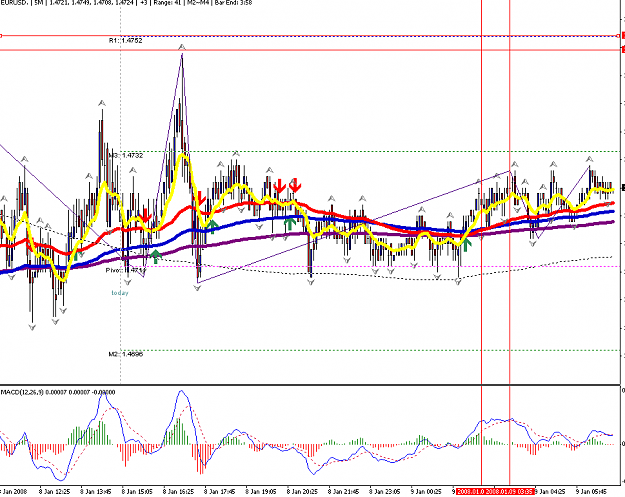Click the '9 Jan 05:45' time axis label
The height and width of the screenshot is (497, 625).
point(592,491)
